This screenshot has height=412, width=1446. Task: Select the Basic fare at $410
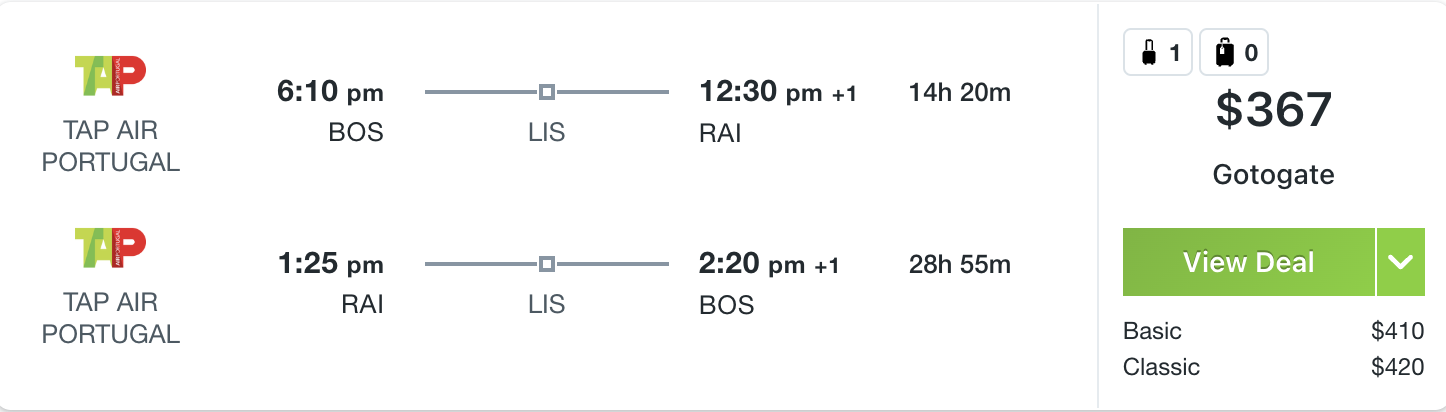(1273, 331)
